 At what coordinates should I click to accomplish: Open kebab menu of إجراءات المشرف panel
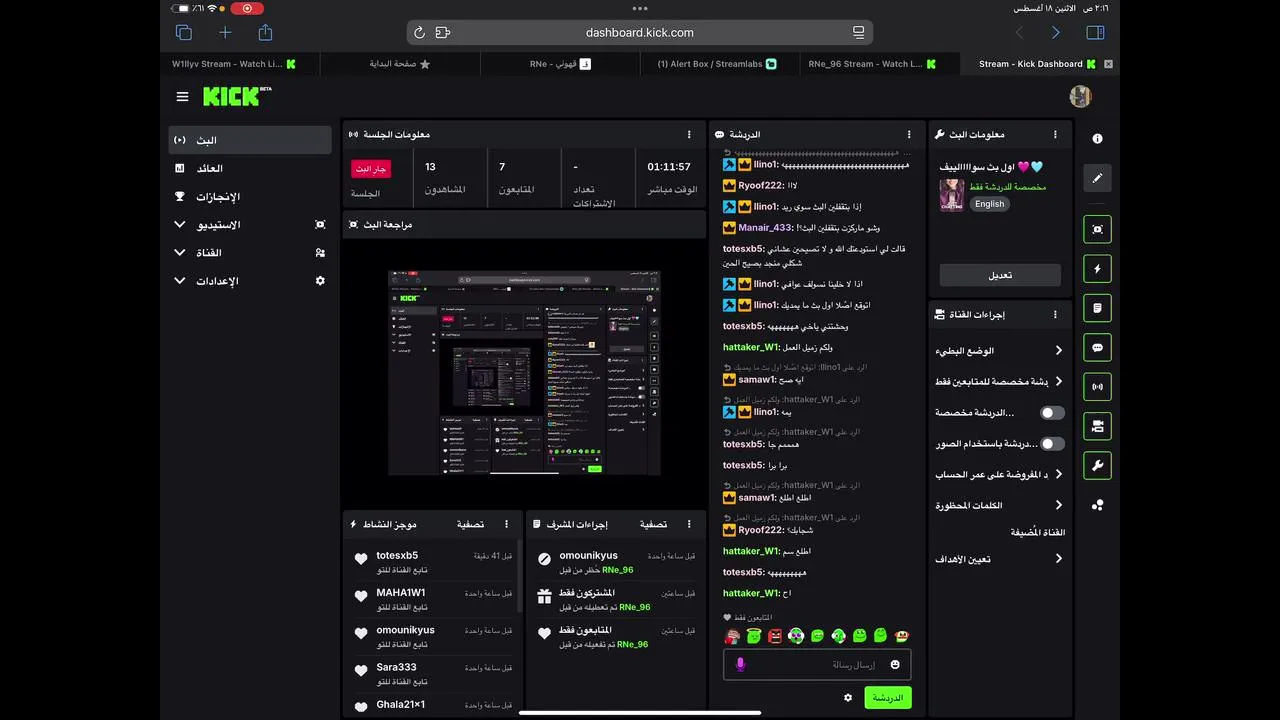click(x=689, y=524)
